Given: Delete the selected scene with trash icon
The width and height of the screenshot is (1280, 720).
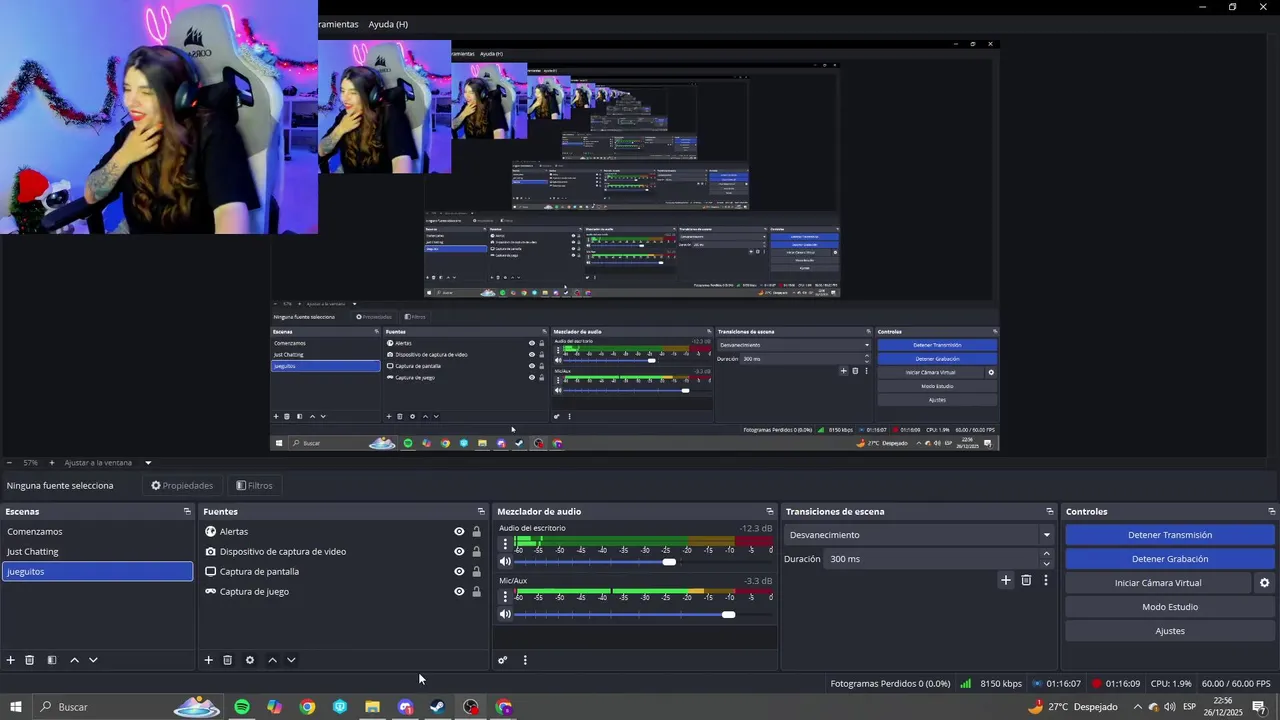Looking at the screenshot, I should pos(30,660).
